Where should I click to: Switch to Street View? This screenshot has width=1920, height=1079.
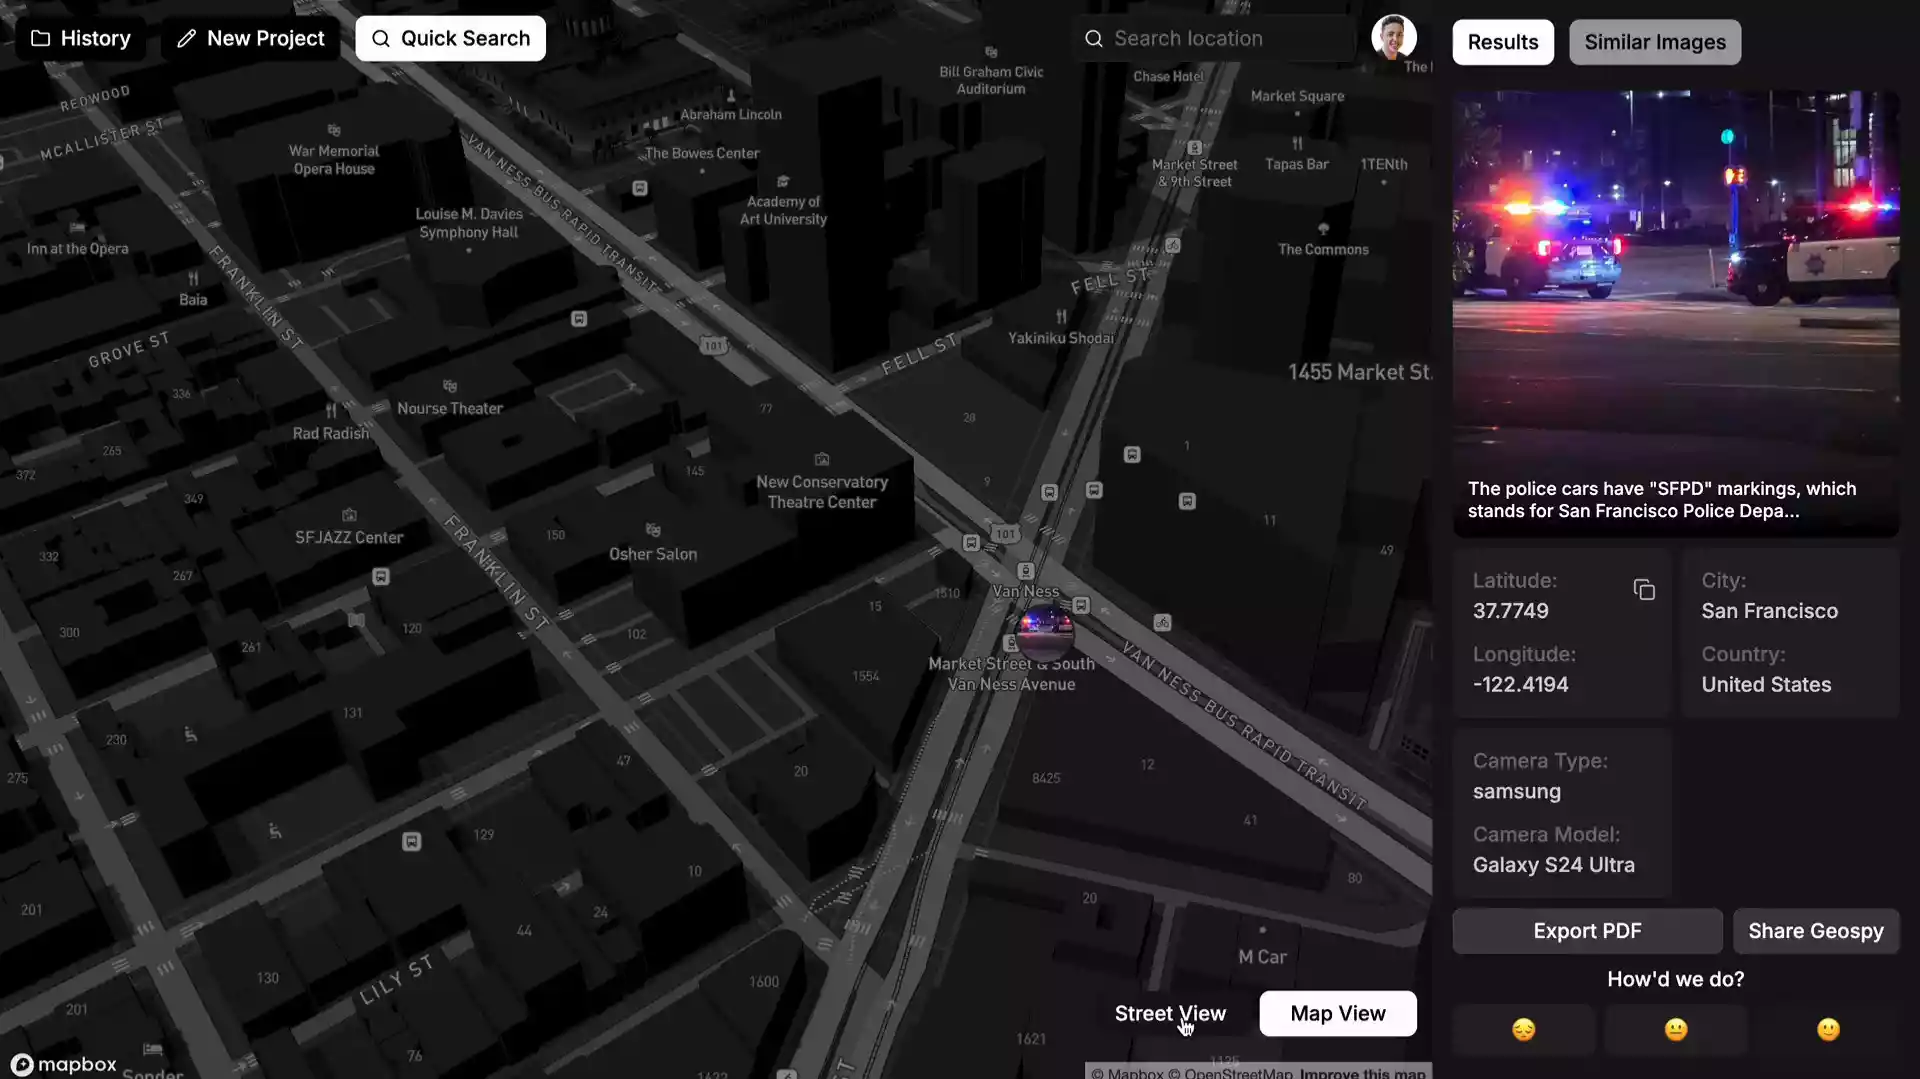[x=1170, y=1013]
